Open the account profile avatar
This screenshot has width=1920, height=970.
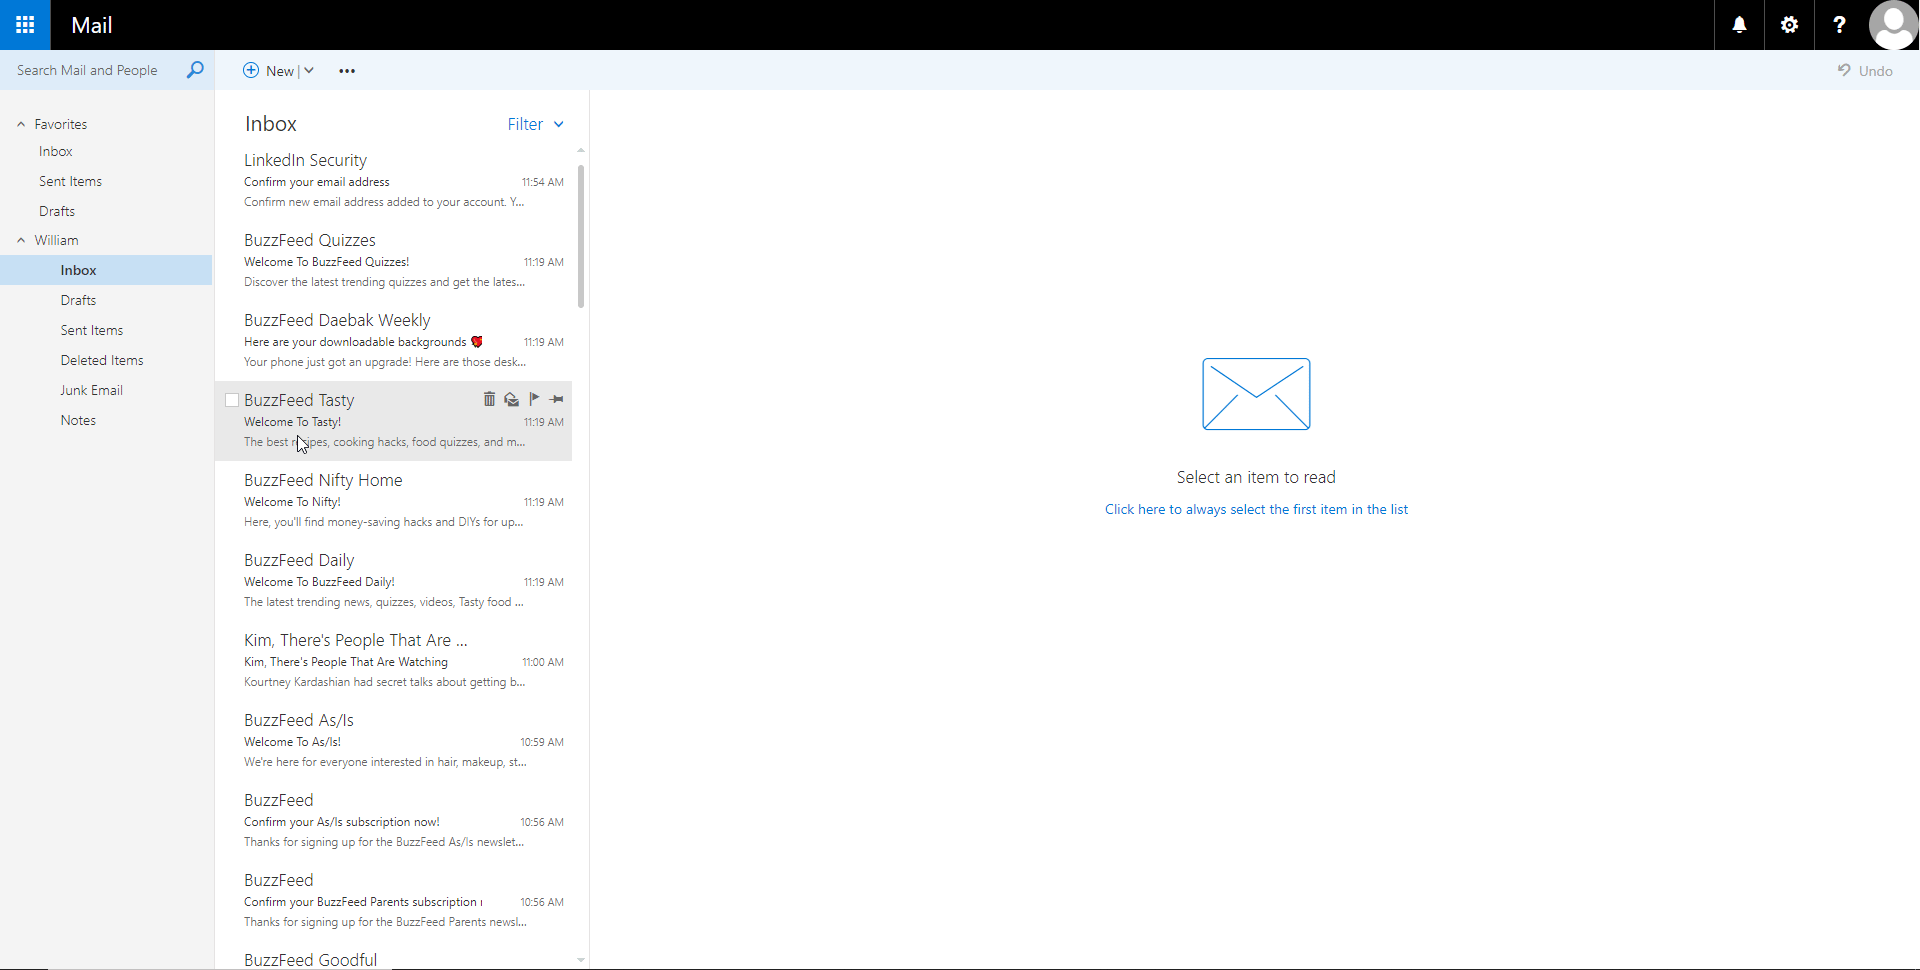click(x=1893, y=25)
